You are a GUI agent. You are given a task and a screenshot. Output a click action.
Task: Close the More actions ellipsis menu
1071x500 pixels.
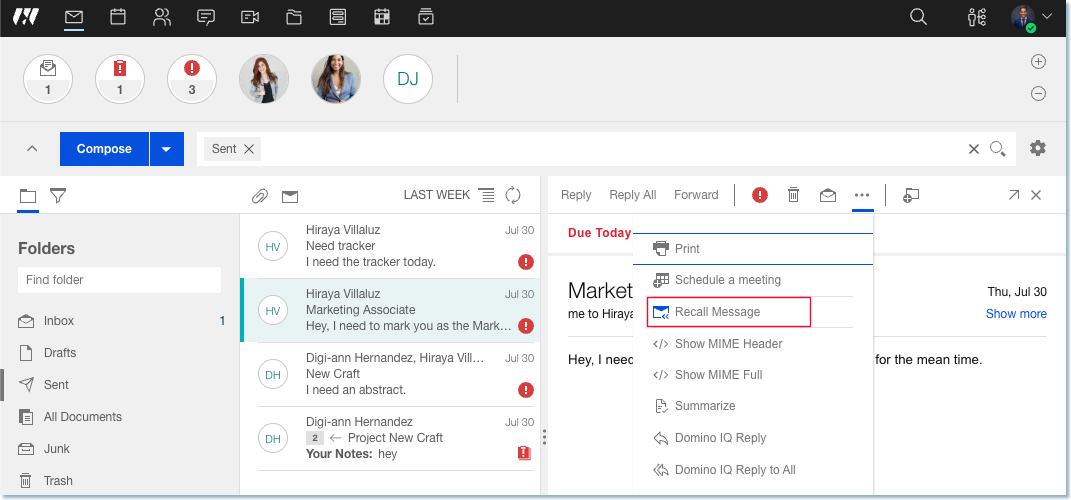coord(862,195)
